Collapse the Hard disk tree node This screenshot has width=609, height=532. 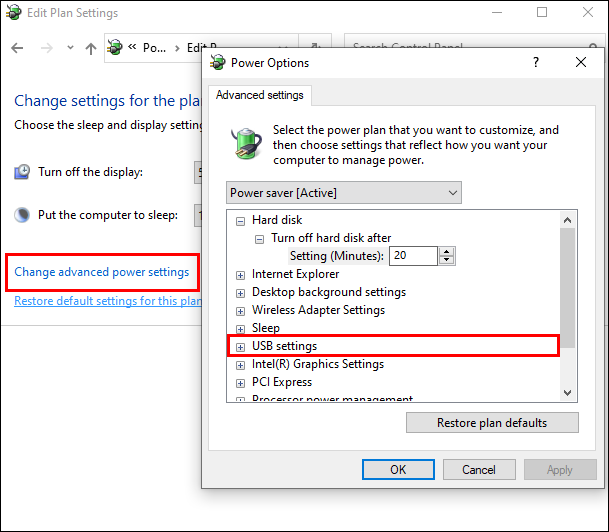point(240,220)
